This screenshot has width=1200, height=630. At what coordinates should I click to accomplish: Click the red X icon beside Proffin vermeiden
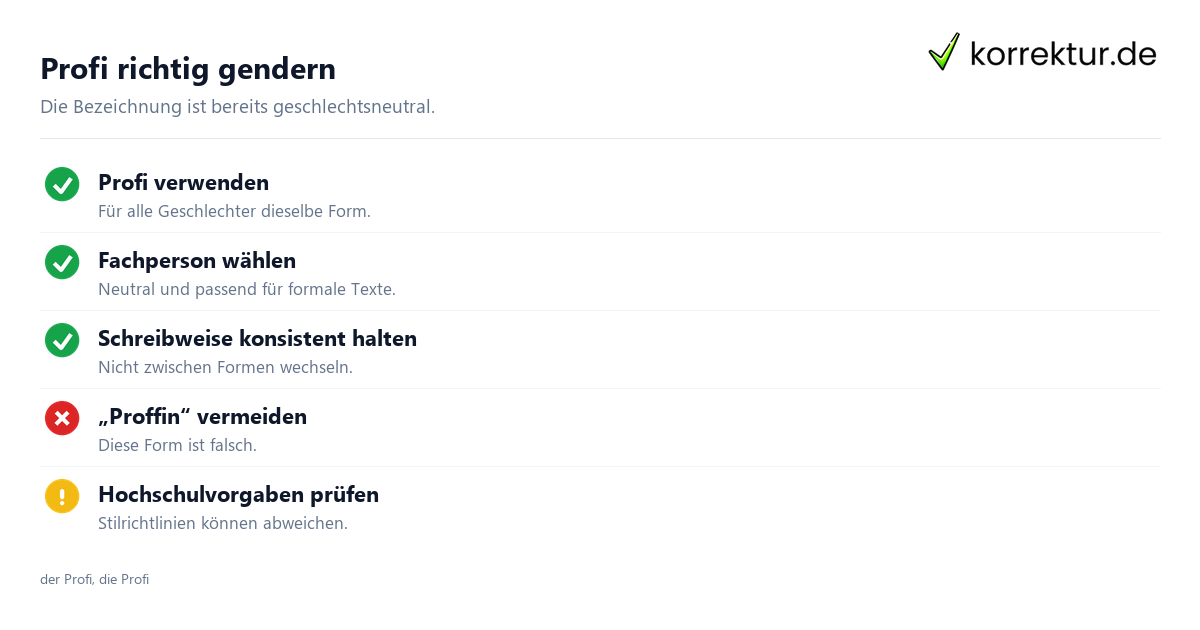pos(62,418)
